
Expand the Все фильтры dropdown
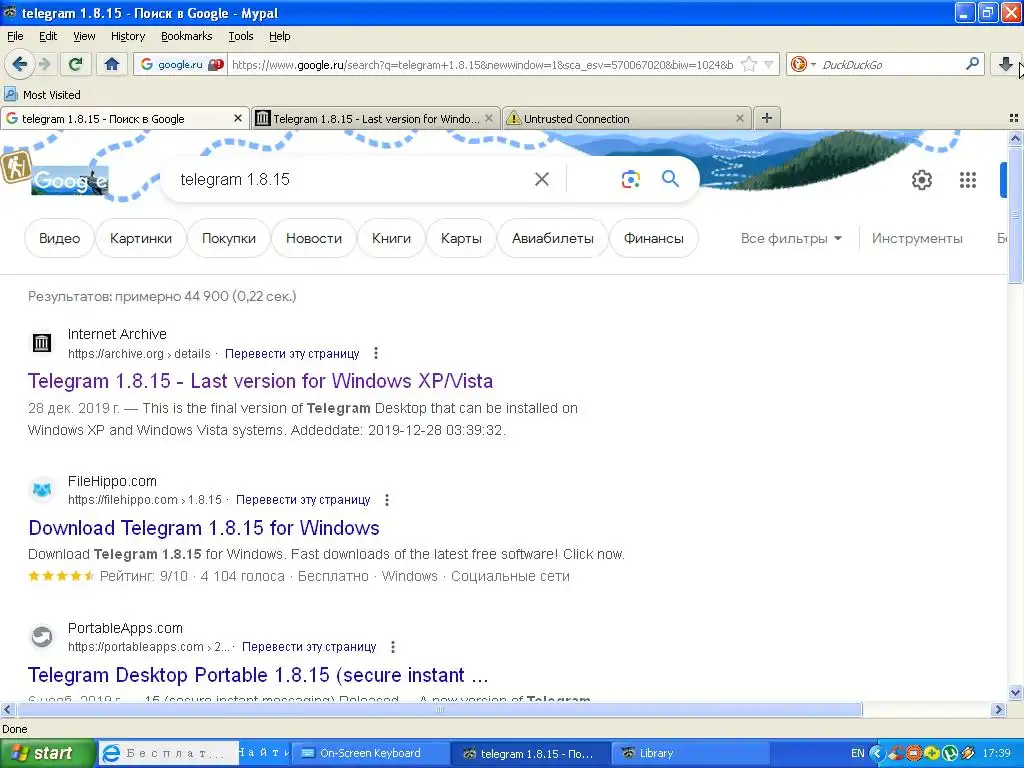(x=791, y=238)
